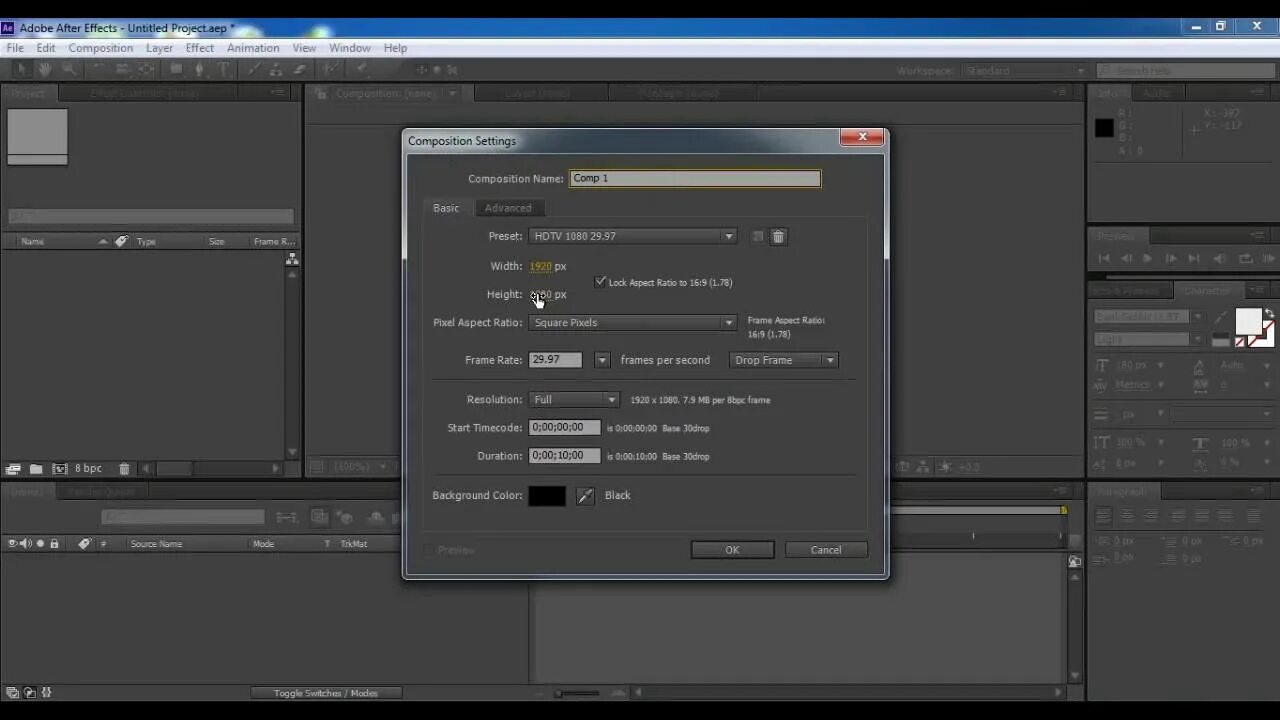Open the Drop Frame dropdown
The width and height of the screenshot is (1280, 720).
pyautogui.click(x=784, y=360)
